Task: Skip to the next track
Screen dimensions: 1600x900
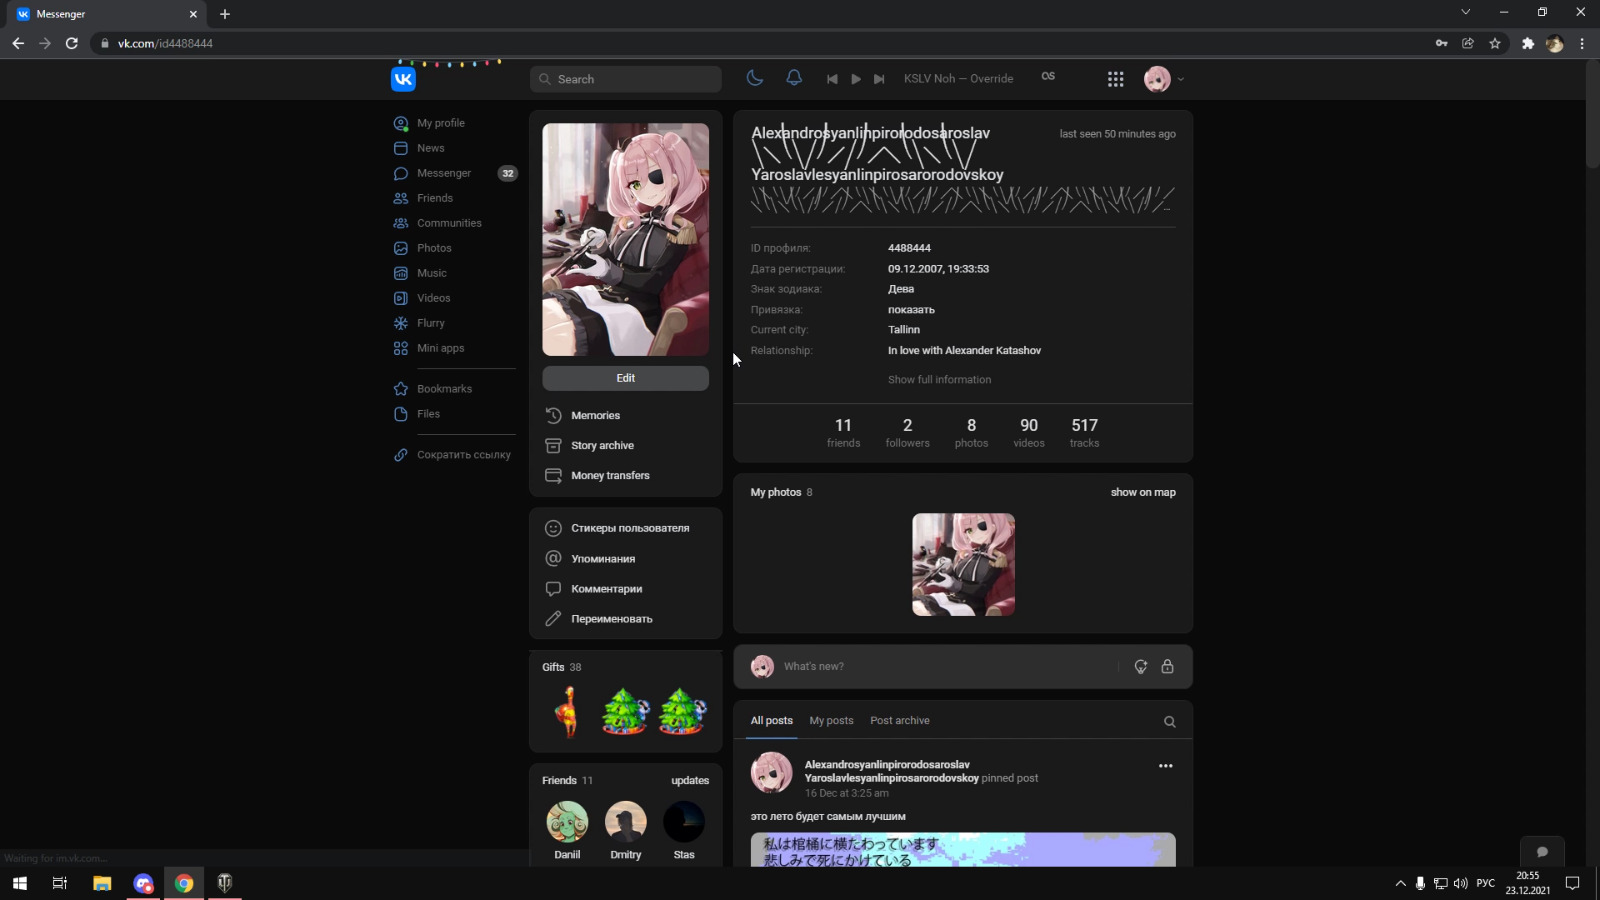Action: tap(879, 79)
